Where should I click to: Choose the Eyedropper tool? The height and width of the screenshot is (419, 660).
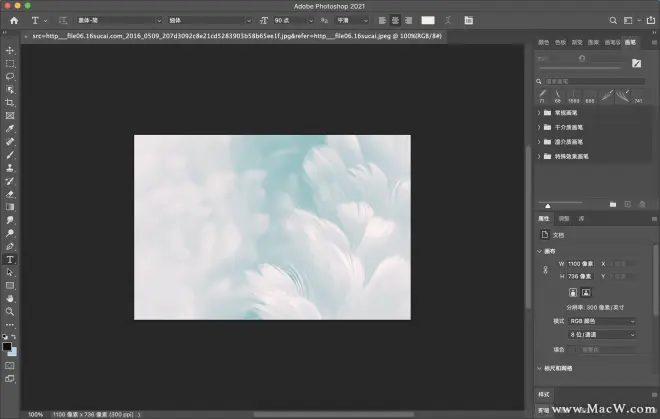(x=10, y=129)
